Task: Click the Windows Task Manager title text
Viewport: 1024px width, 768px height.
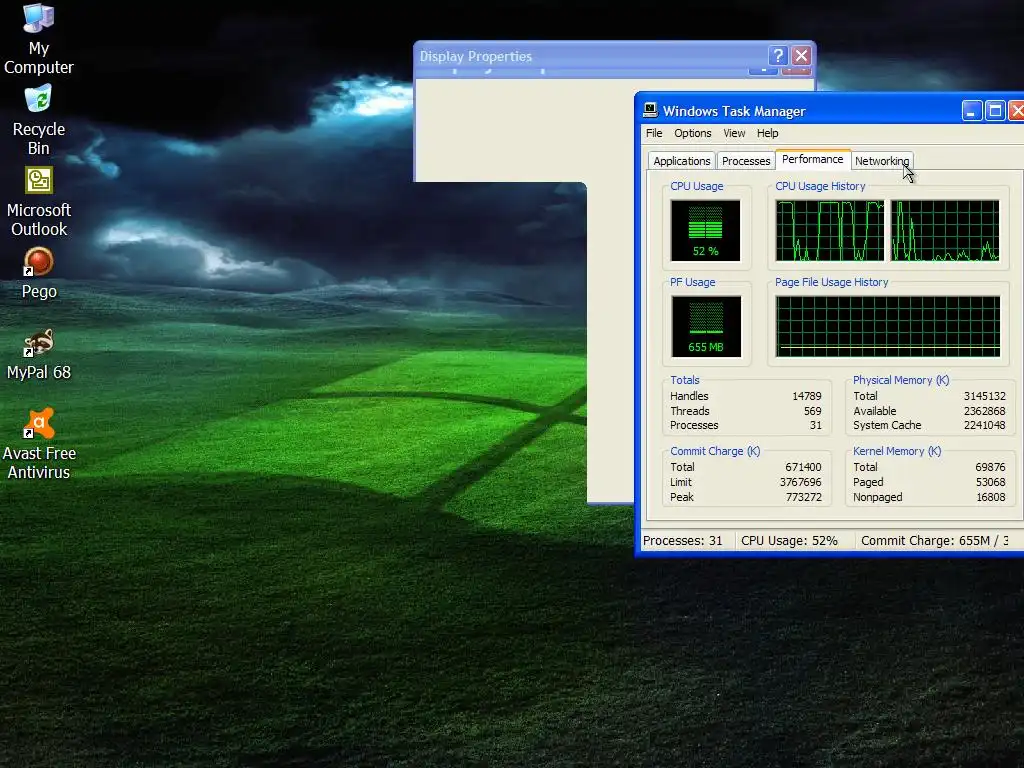Action: point(734,111)
